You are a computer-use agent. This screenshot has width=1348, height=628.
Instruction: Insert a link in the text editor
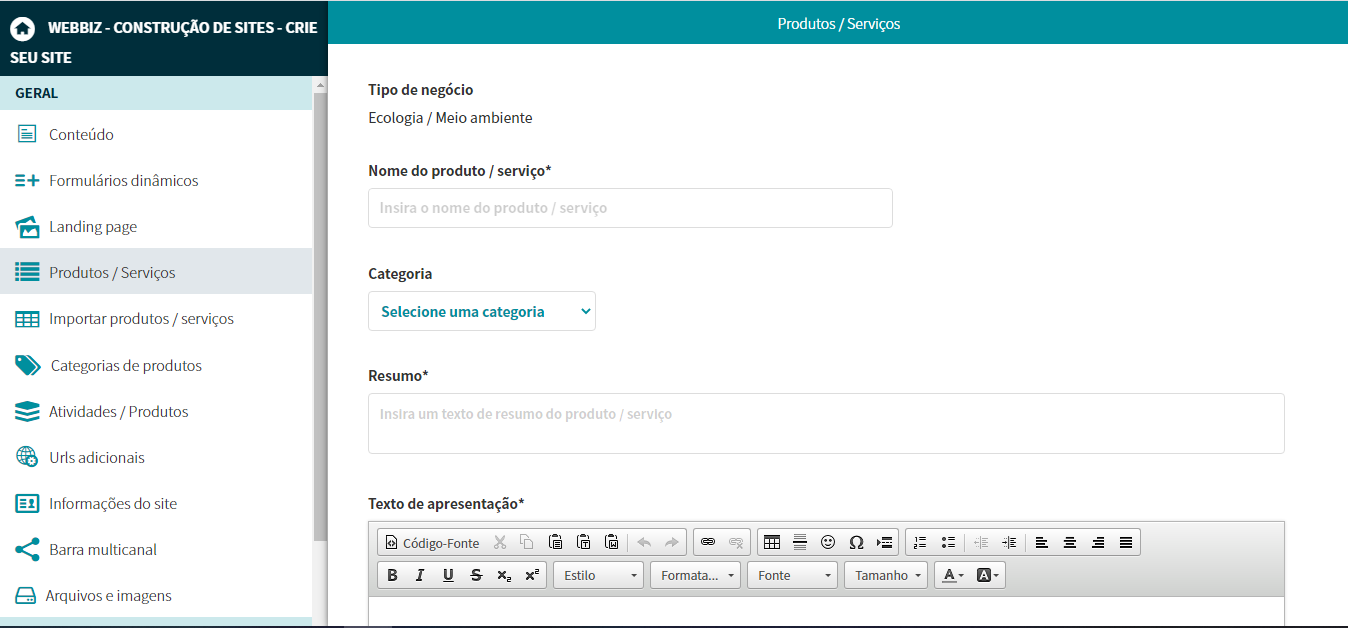708,542
